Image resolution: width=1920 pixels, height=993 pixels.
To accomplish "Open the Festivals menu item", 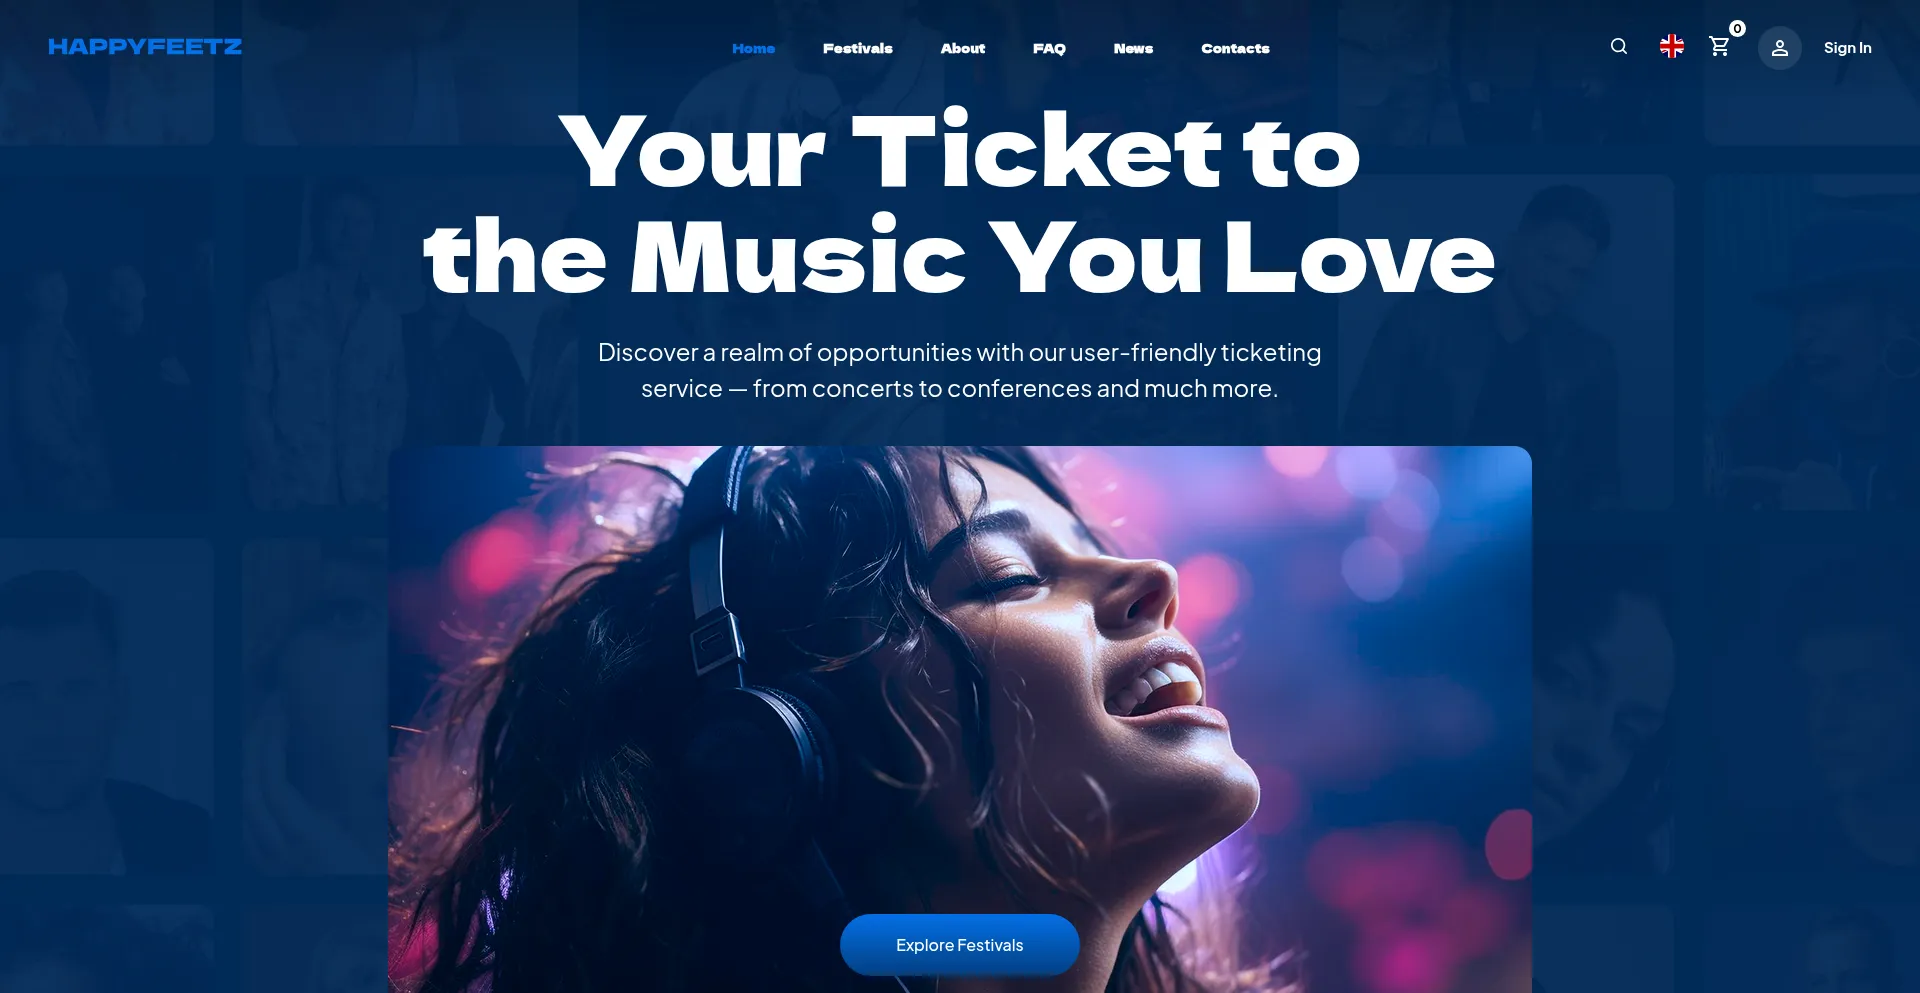I will click(858, 48).
